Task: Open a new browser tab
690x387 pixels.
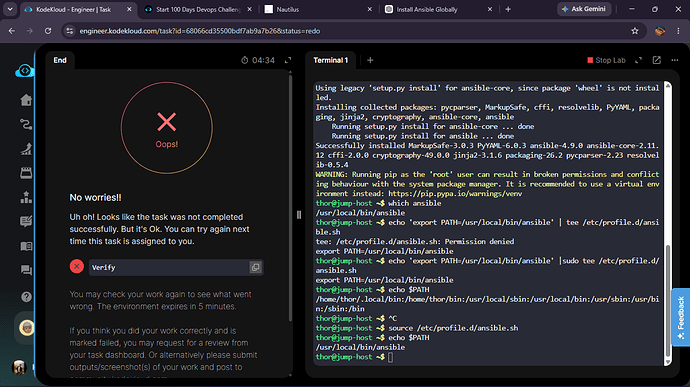Action: coord(508,9)
